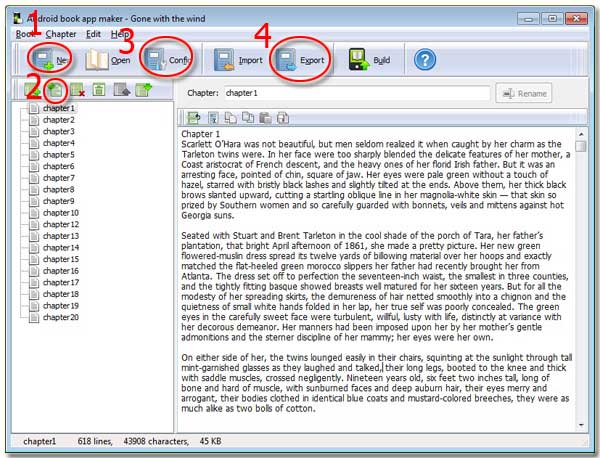Open the Help menu
Viewport: 600px width, 458px height.
click(120, 34)
